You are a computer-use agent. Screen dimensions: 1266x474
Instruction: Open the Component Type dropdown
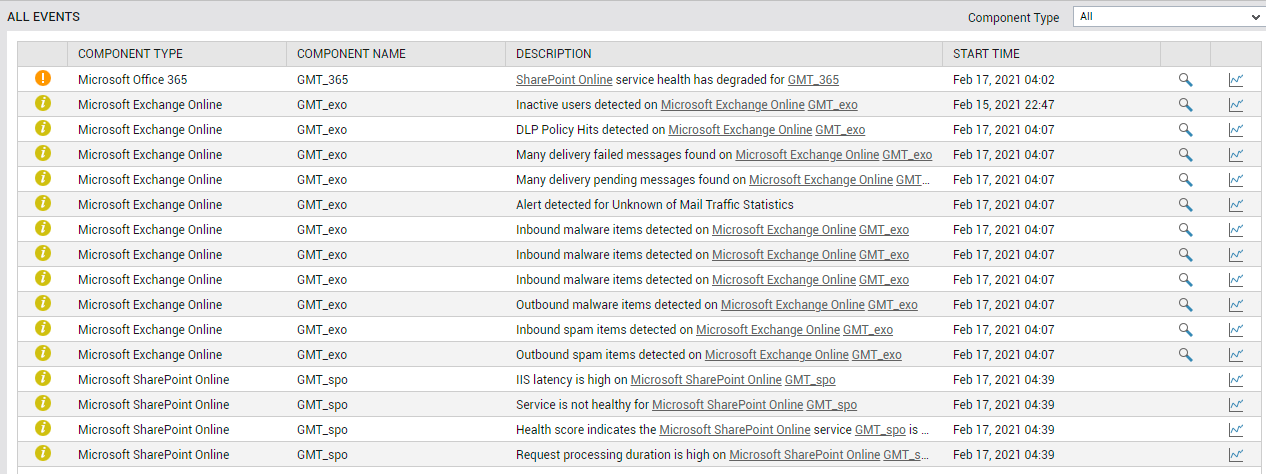(1168, 17)
